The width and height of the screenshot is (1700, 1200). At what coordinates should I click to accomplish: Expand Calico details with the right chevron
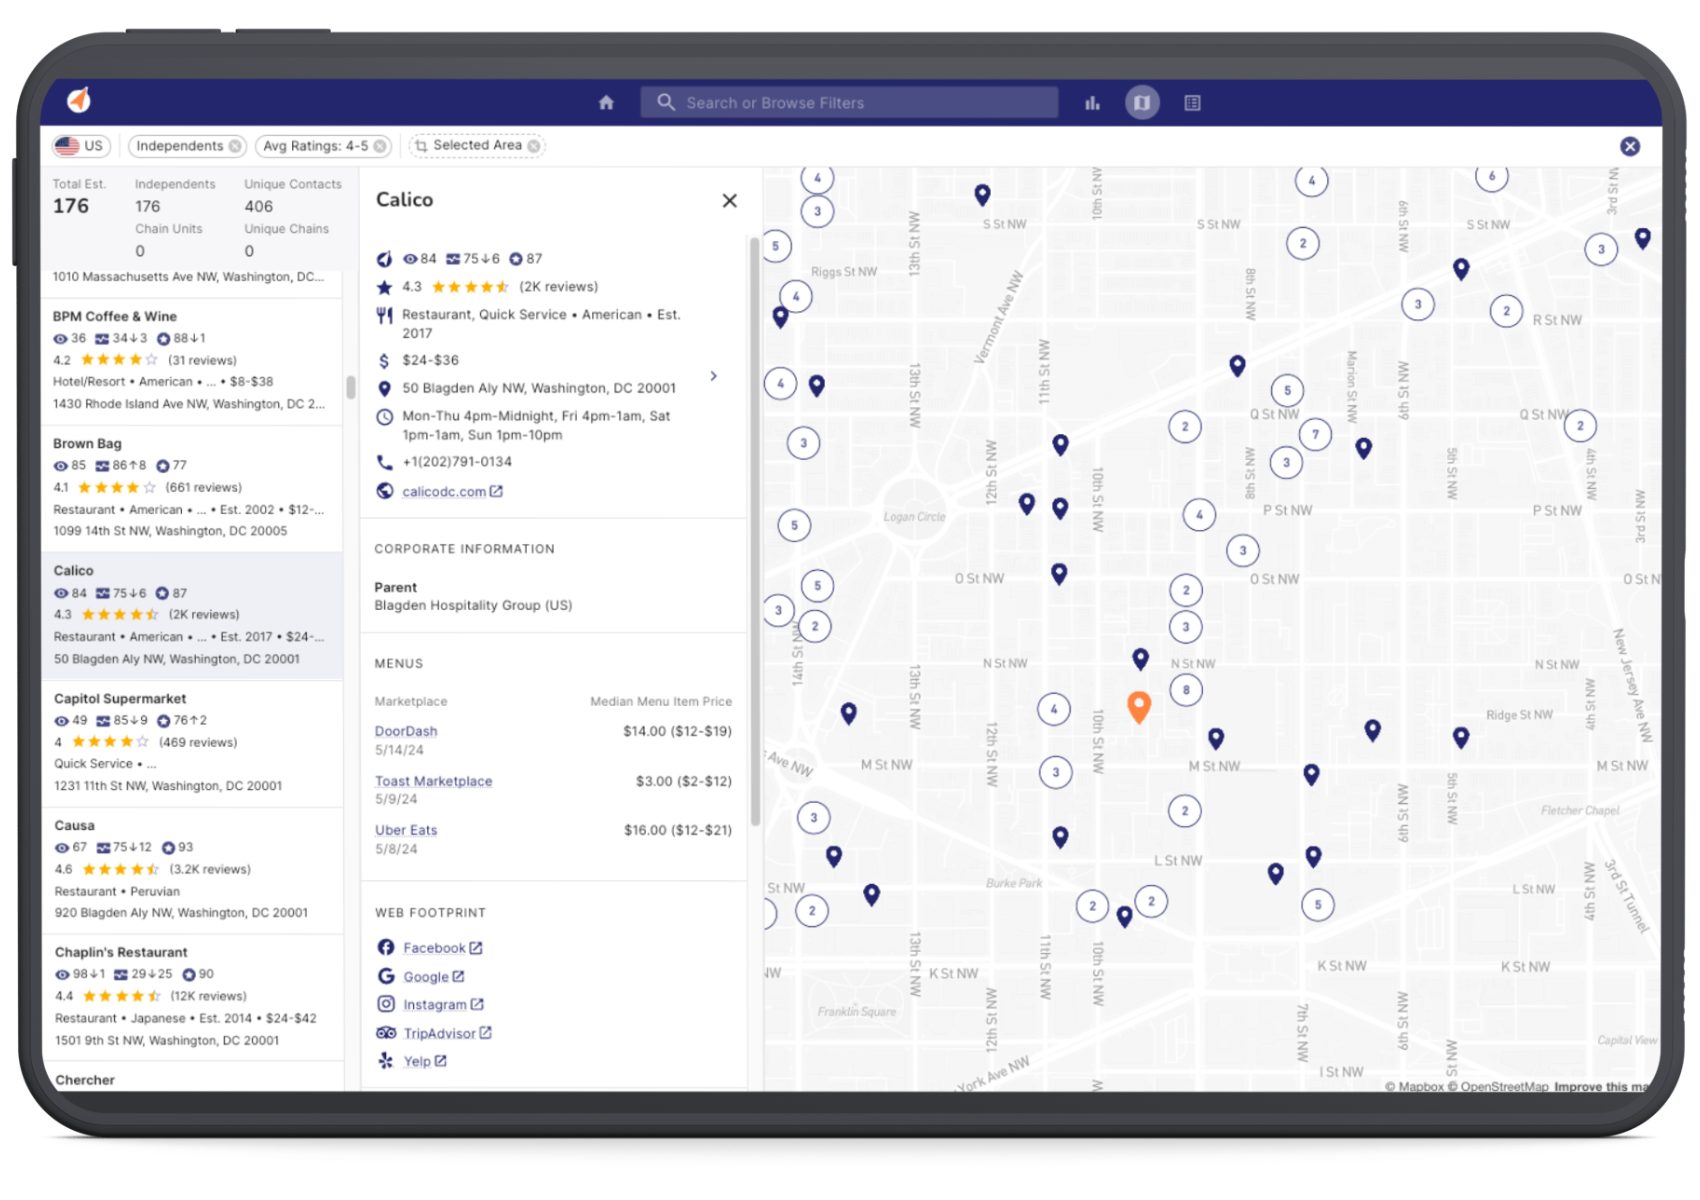click(x=714, y=376)
